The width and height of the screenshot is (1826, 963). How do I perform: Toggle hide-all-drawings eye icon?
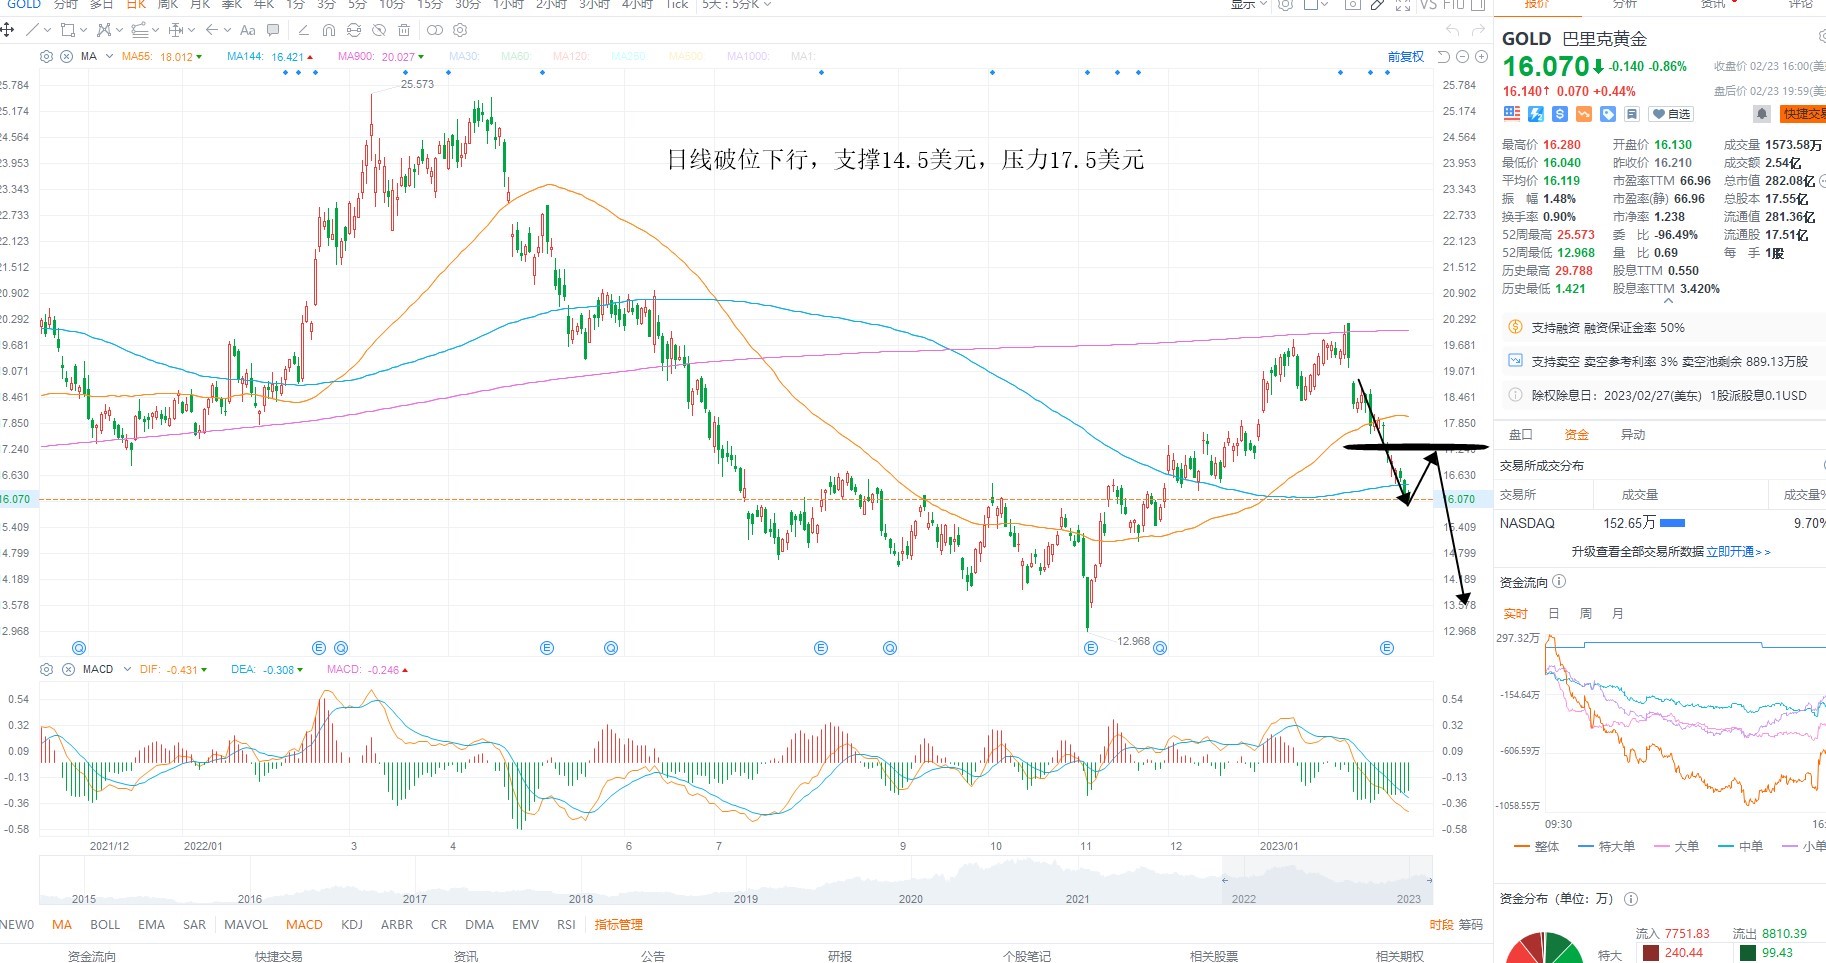point(379,30)
